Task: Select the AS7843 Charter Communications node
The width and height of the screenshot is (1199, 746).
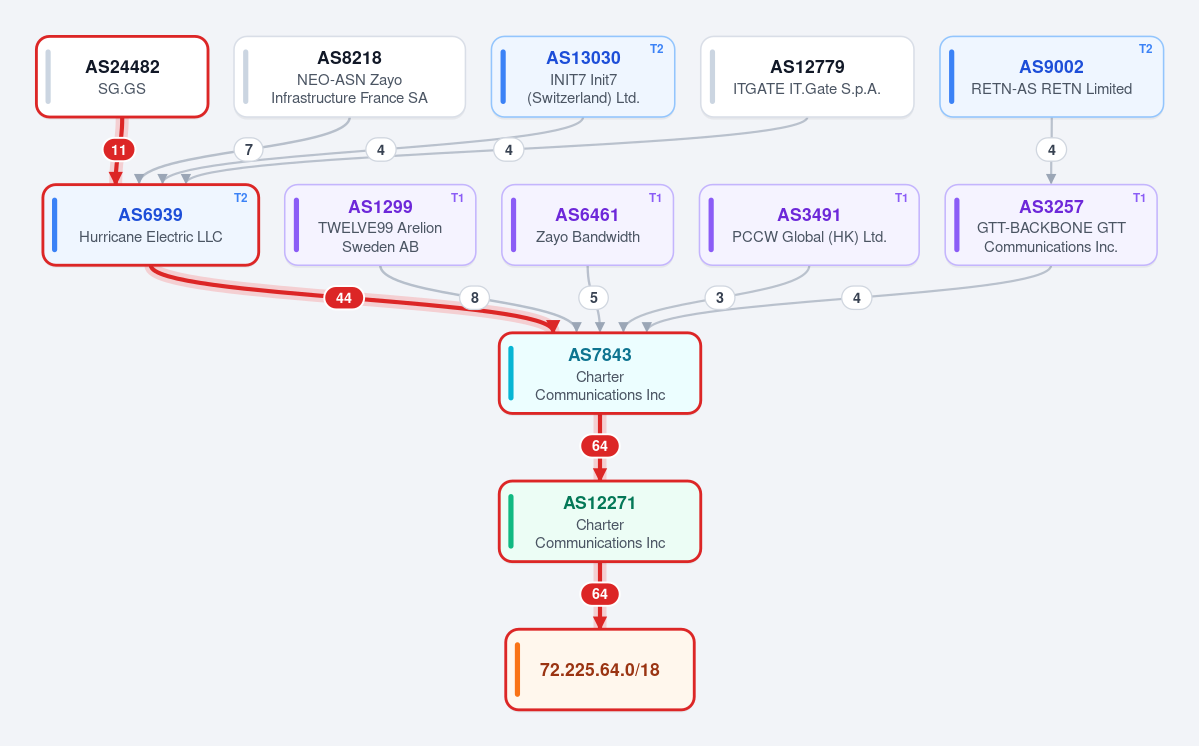Action: click(x=600, y=373)
